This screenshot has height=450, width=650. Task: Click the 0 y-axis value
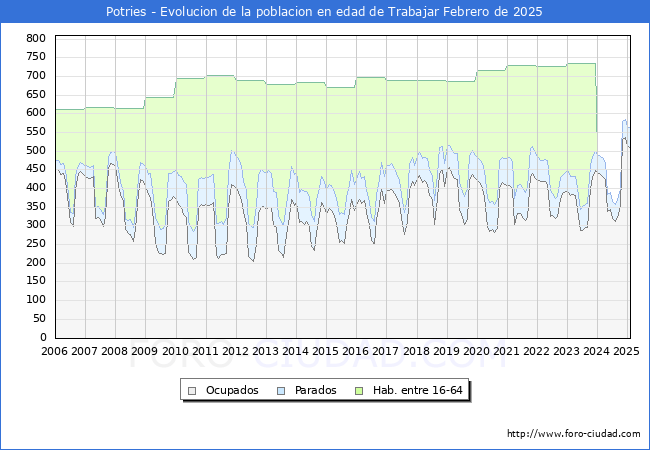(43, 337)
